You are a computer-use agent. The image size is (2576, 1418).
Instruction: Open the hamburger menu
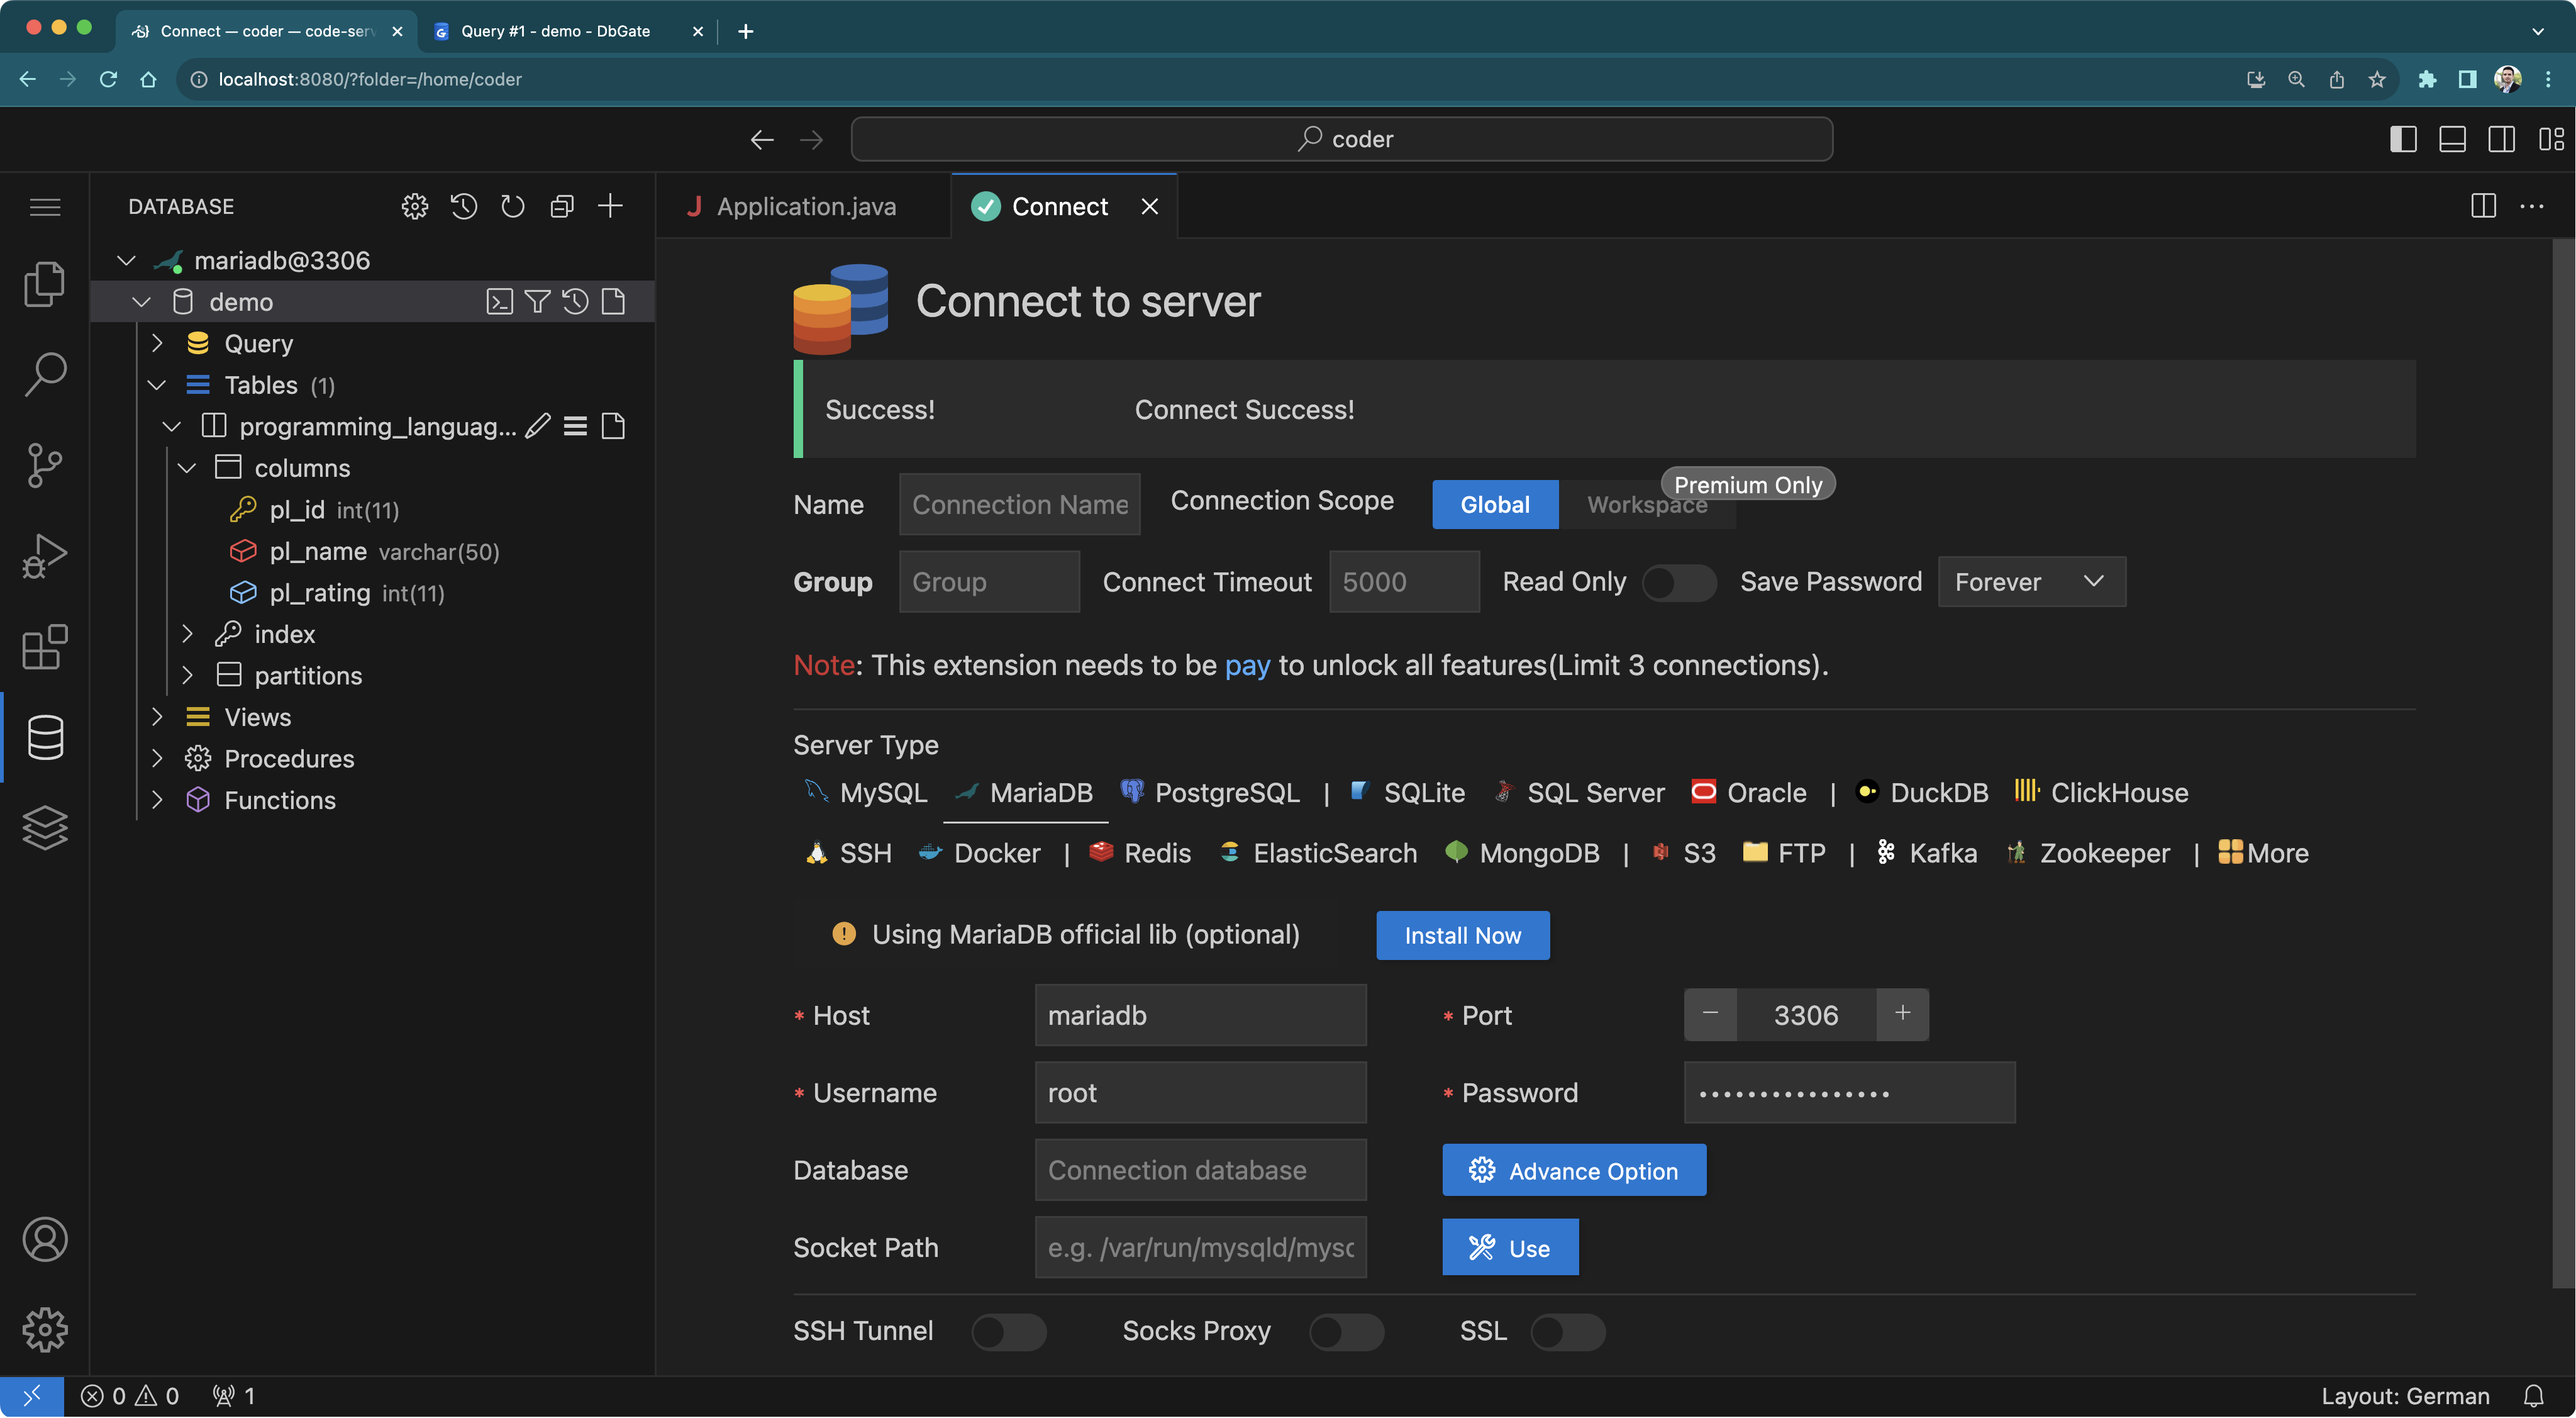[x=45, y=206]
